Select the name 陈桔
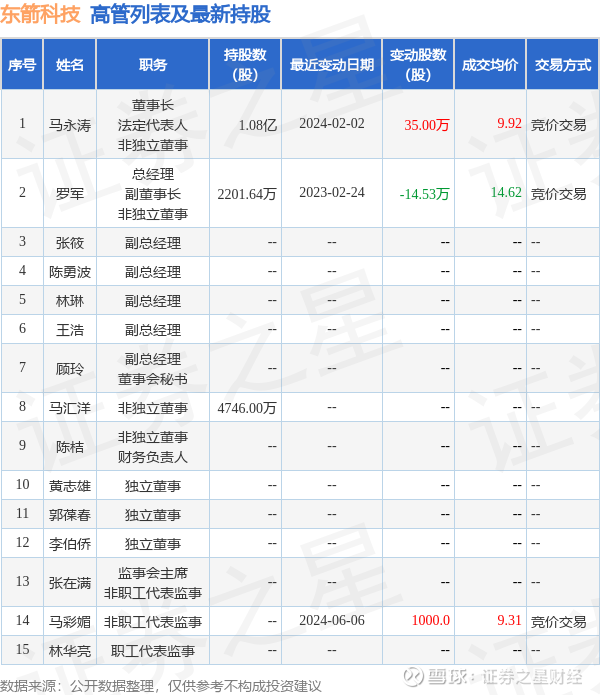Screen dimensions: 600x695 70,447
